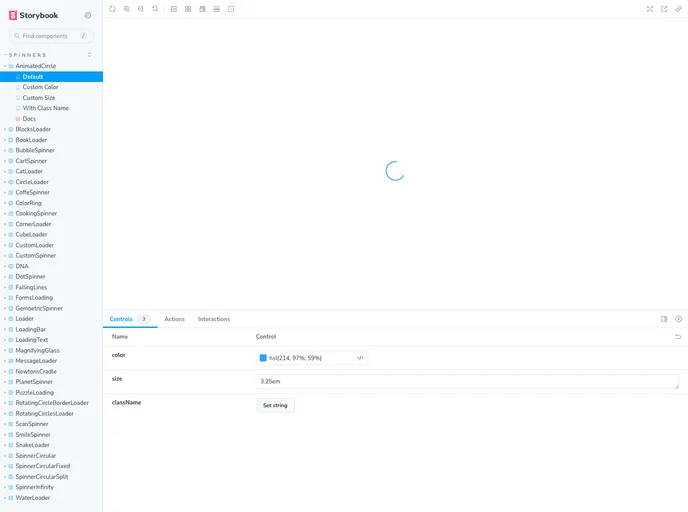
Task: Reset controls with the undo icon
Action: 678,337
